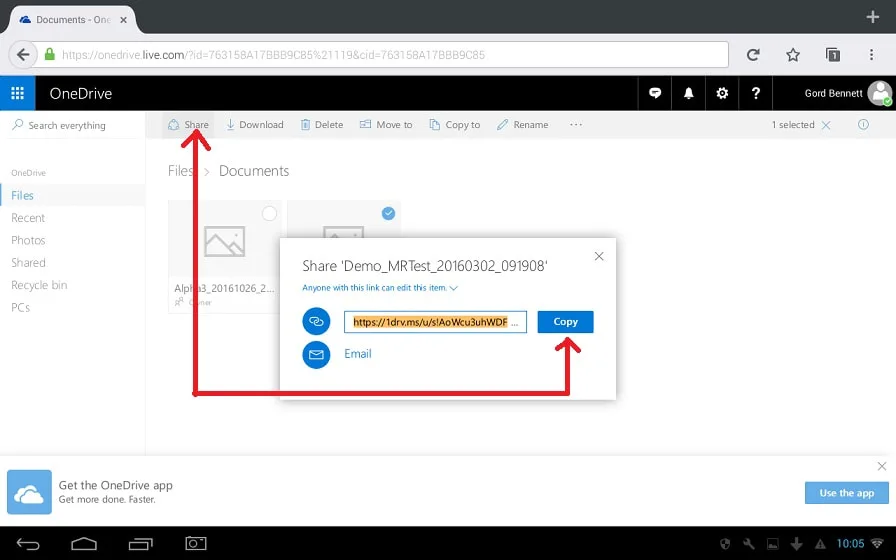
Task: Go to Photos in sidebar
Action: [x=28, y=240]
